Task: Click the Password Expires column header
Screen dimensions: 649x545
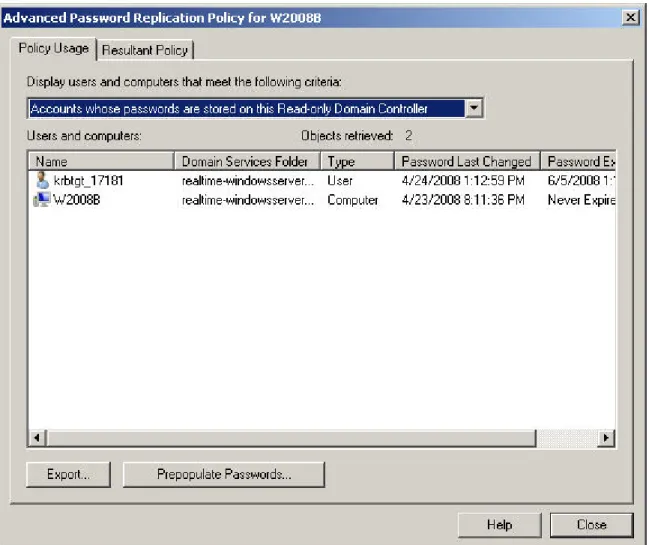Action: [578, 161]
